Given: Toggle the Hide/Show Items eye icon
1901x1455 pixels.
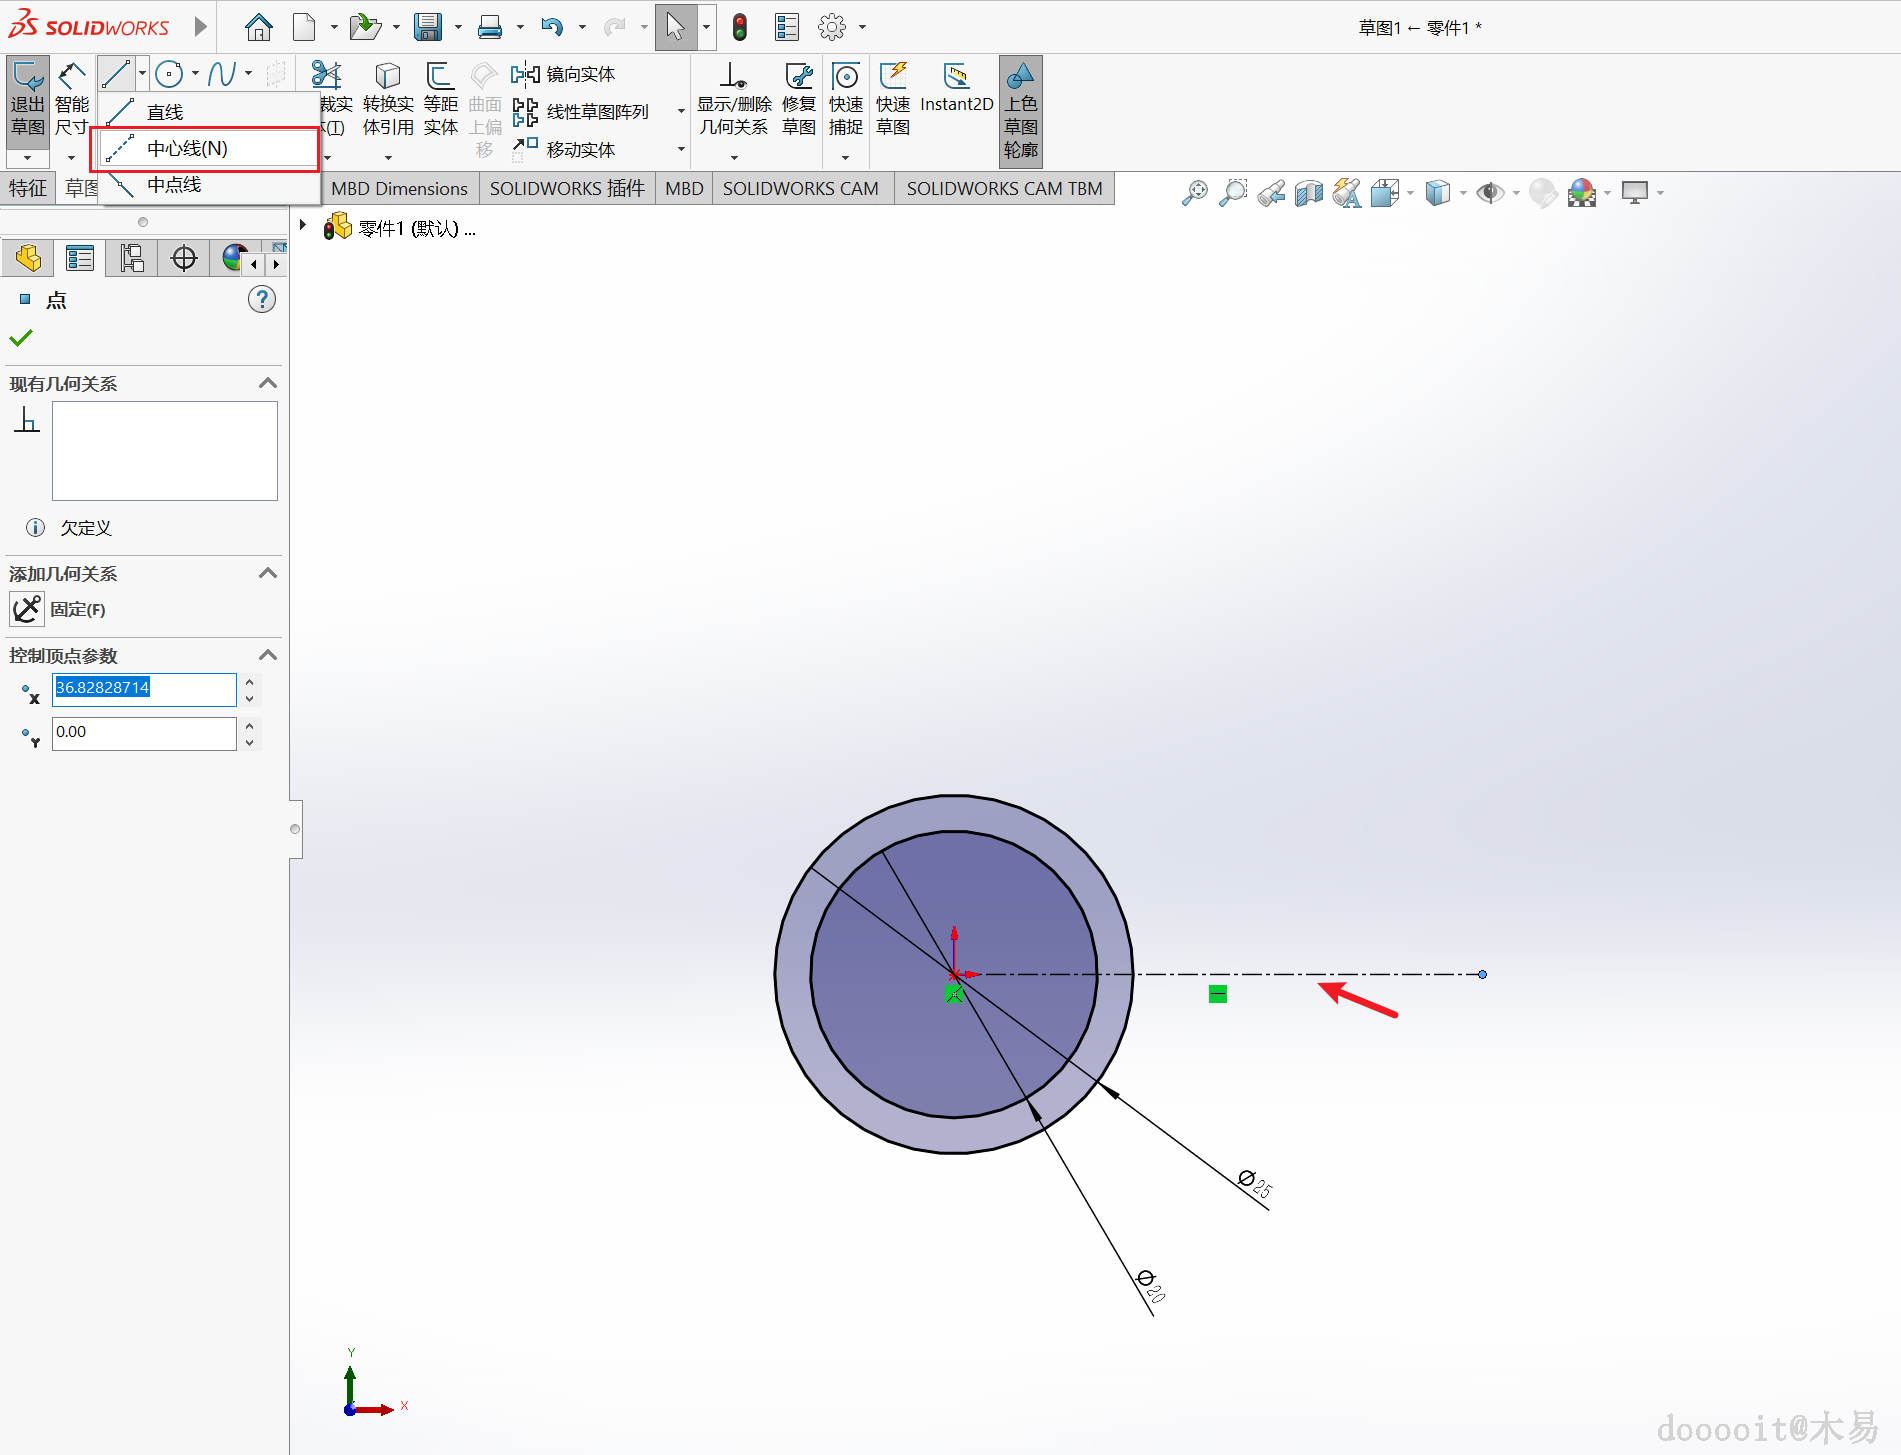Looking at the screenshot, I should click(1489, 192).
